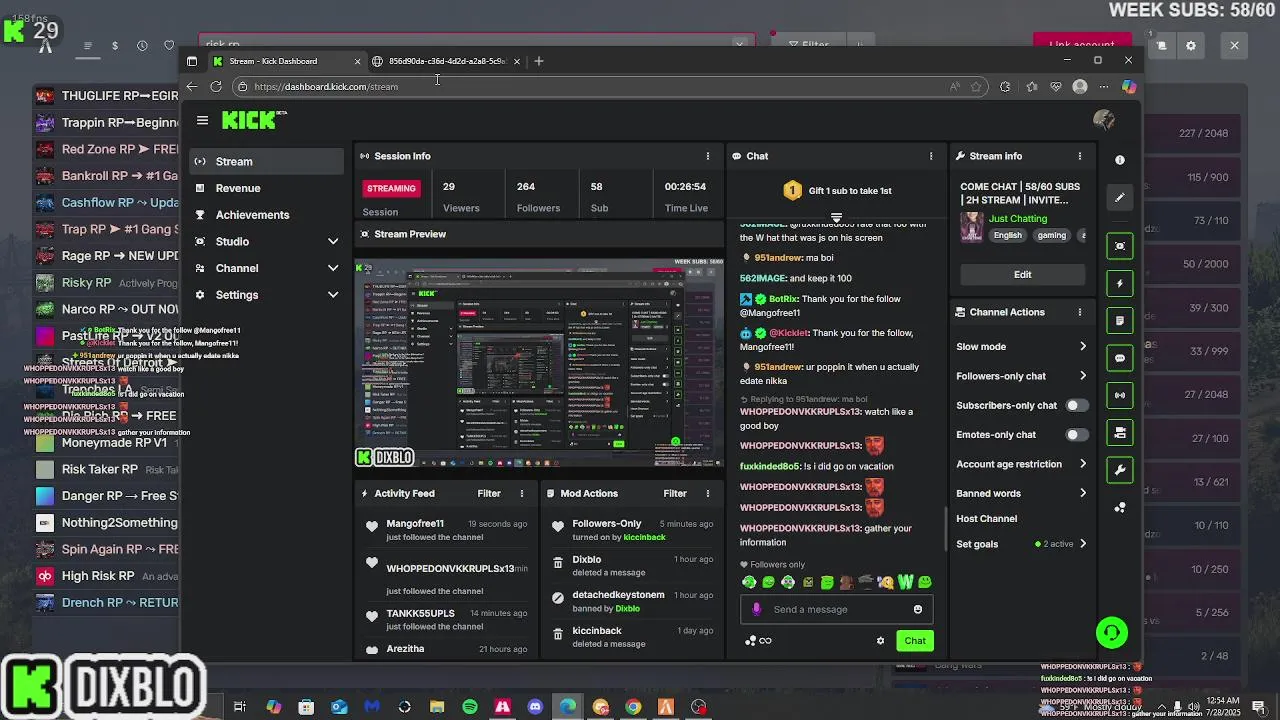Open Set goals arrow
Viewport: 1280px width, 720px height.
click(x=1083, y=544)
